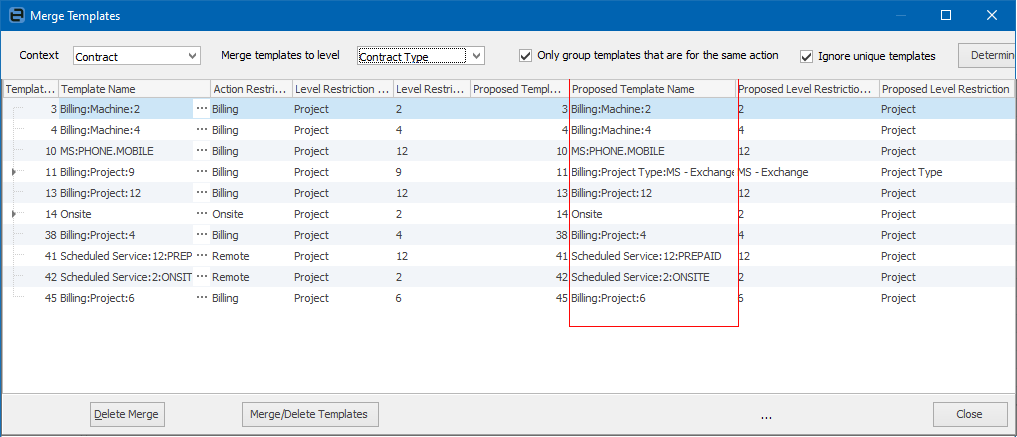This screenshot has width=1017, height=437.
Task: Click ellipsis button on MS:PHONE.MOBILE row
Action: [x=202, y=151]
